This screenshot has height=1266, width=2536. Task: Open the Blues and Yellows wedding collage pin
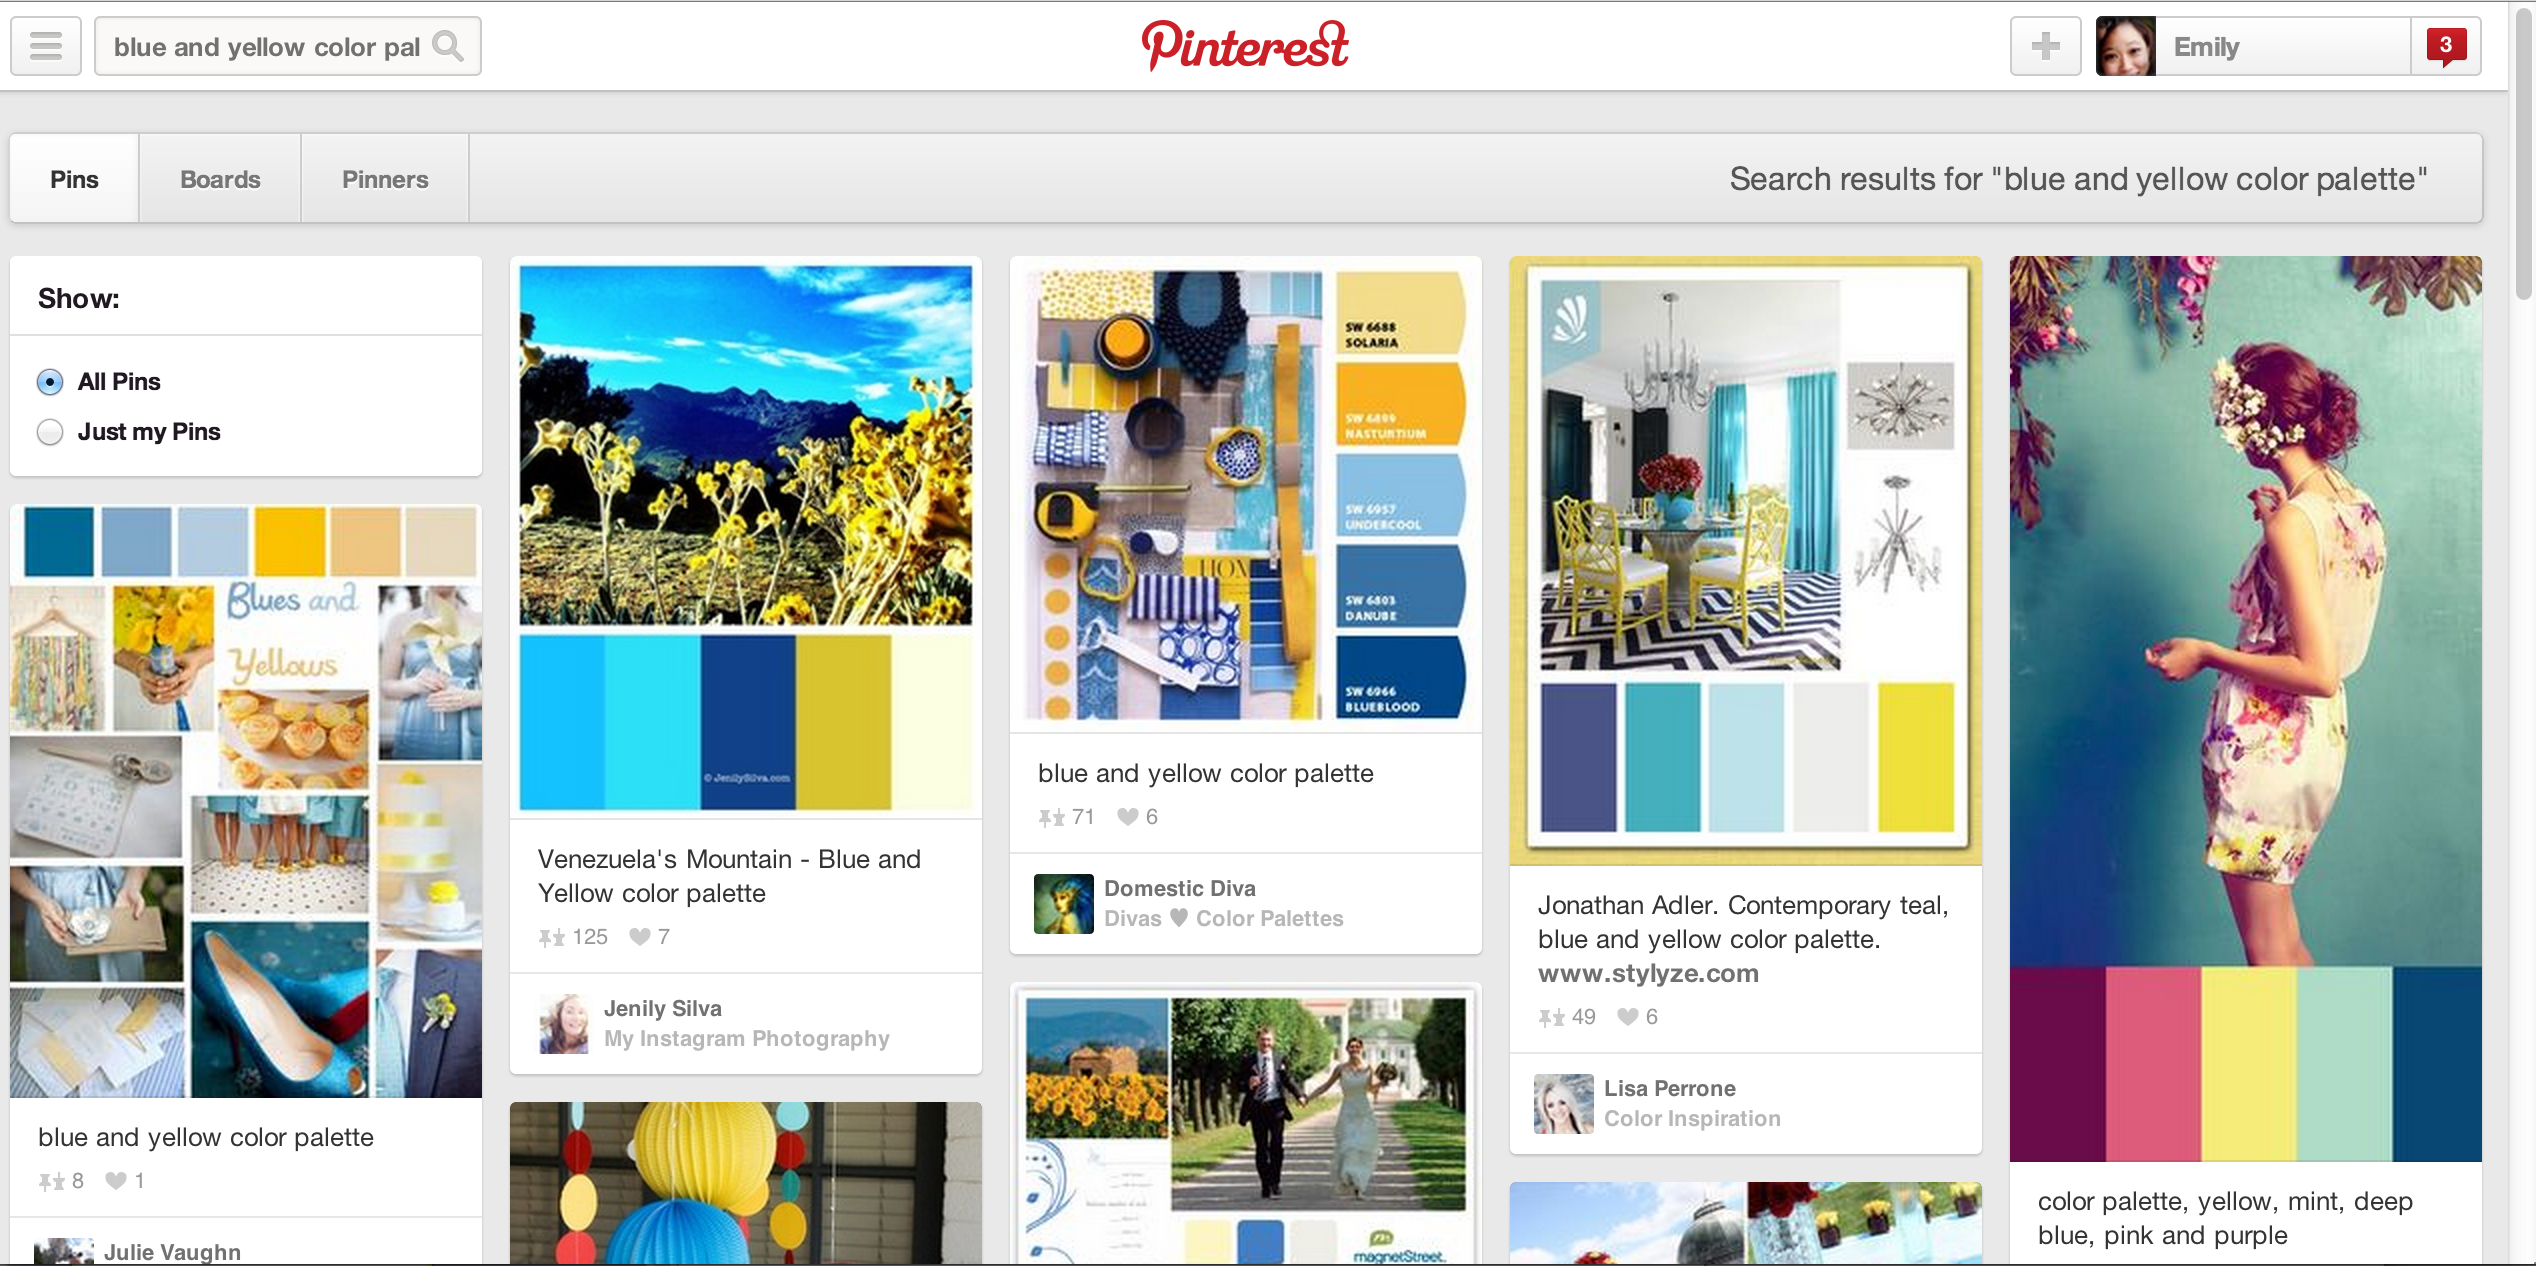click(x=246, y=801)
